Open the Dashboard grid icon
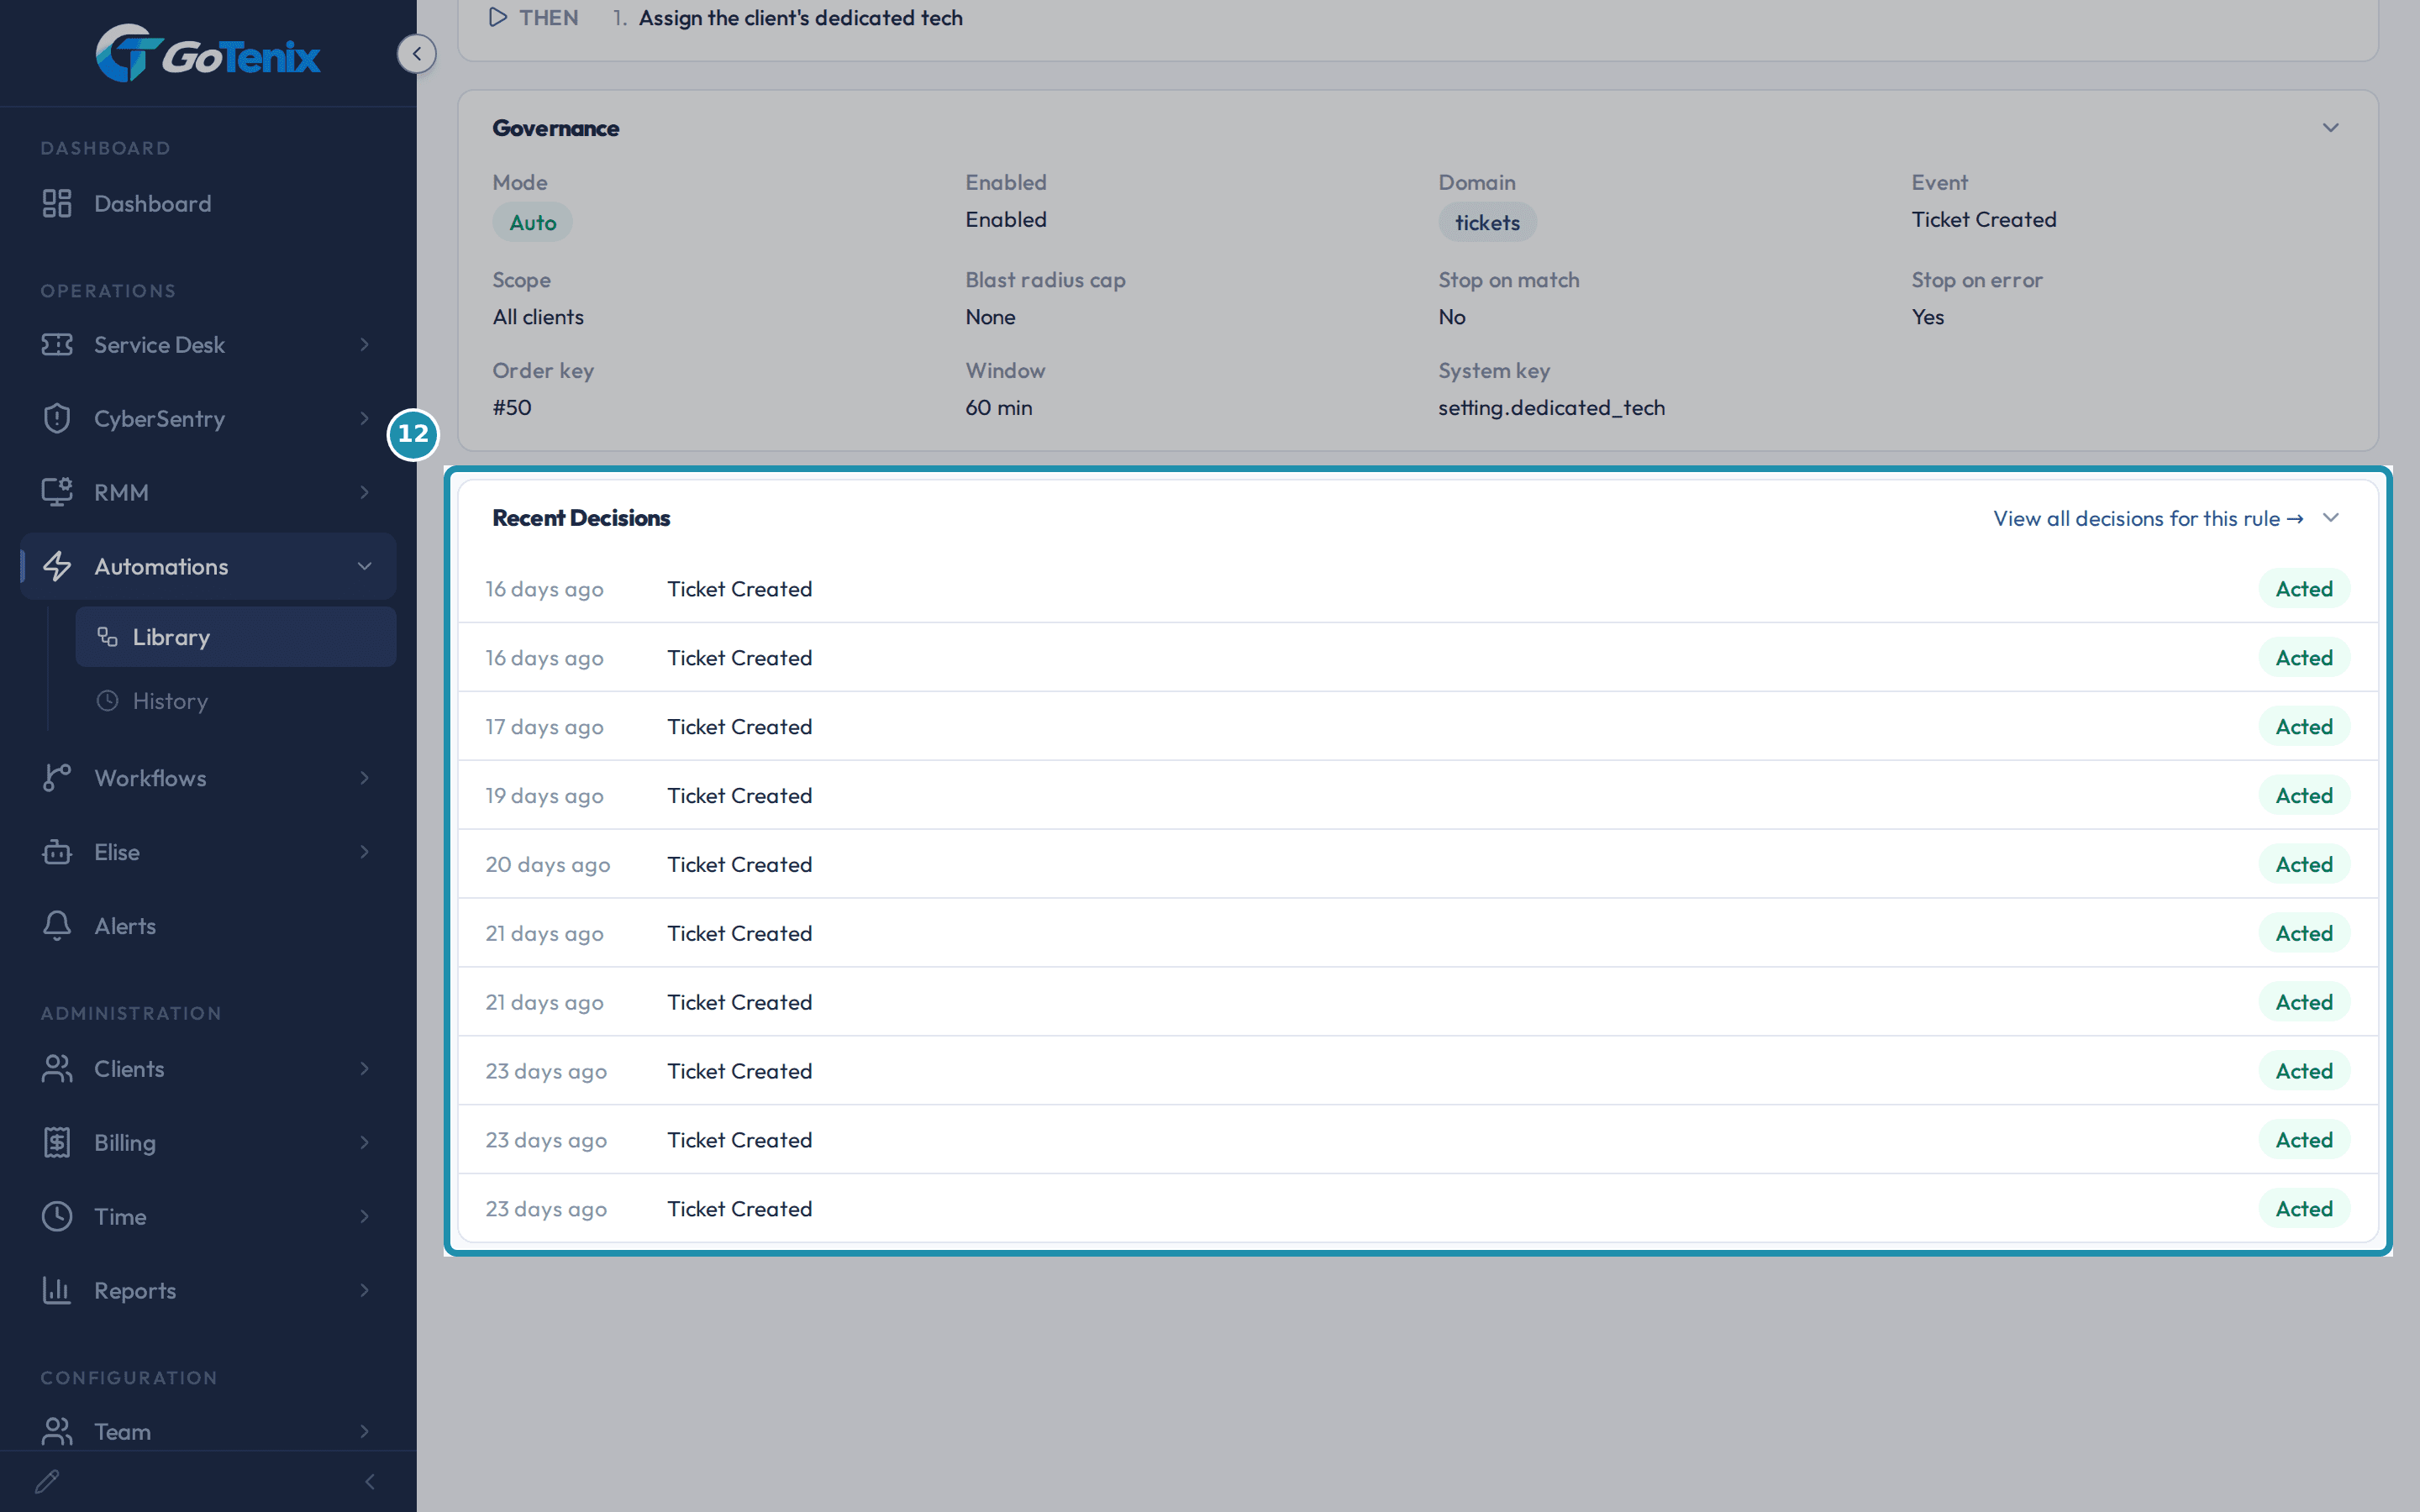 [x=57, y=203]
